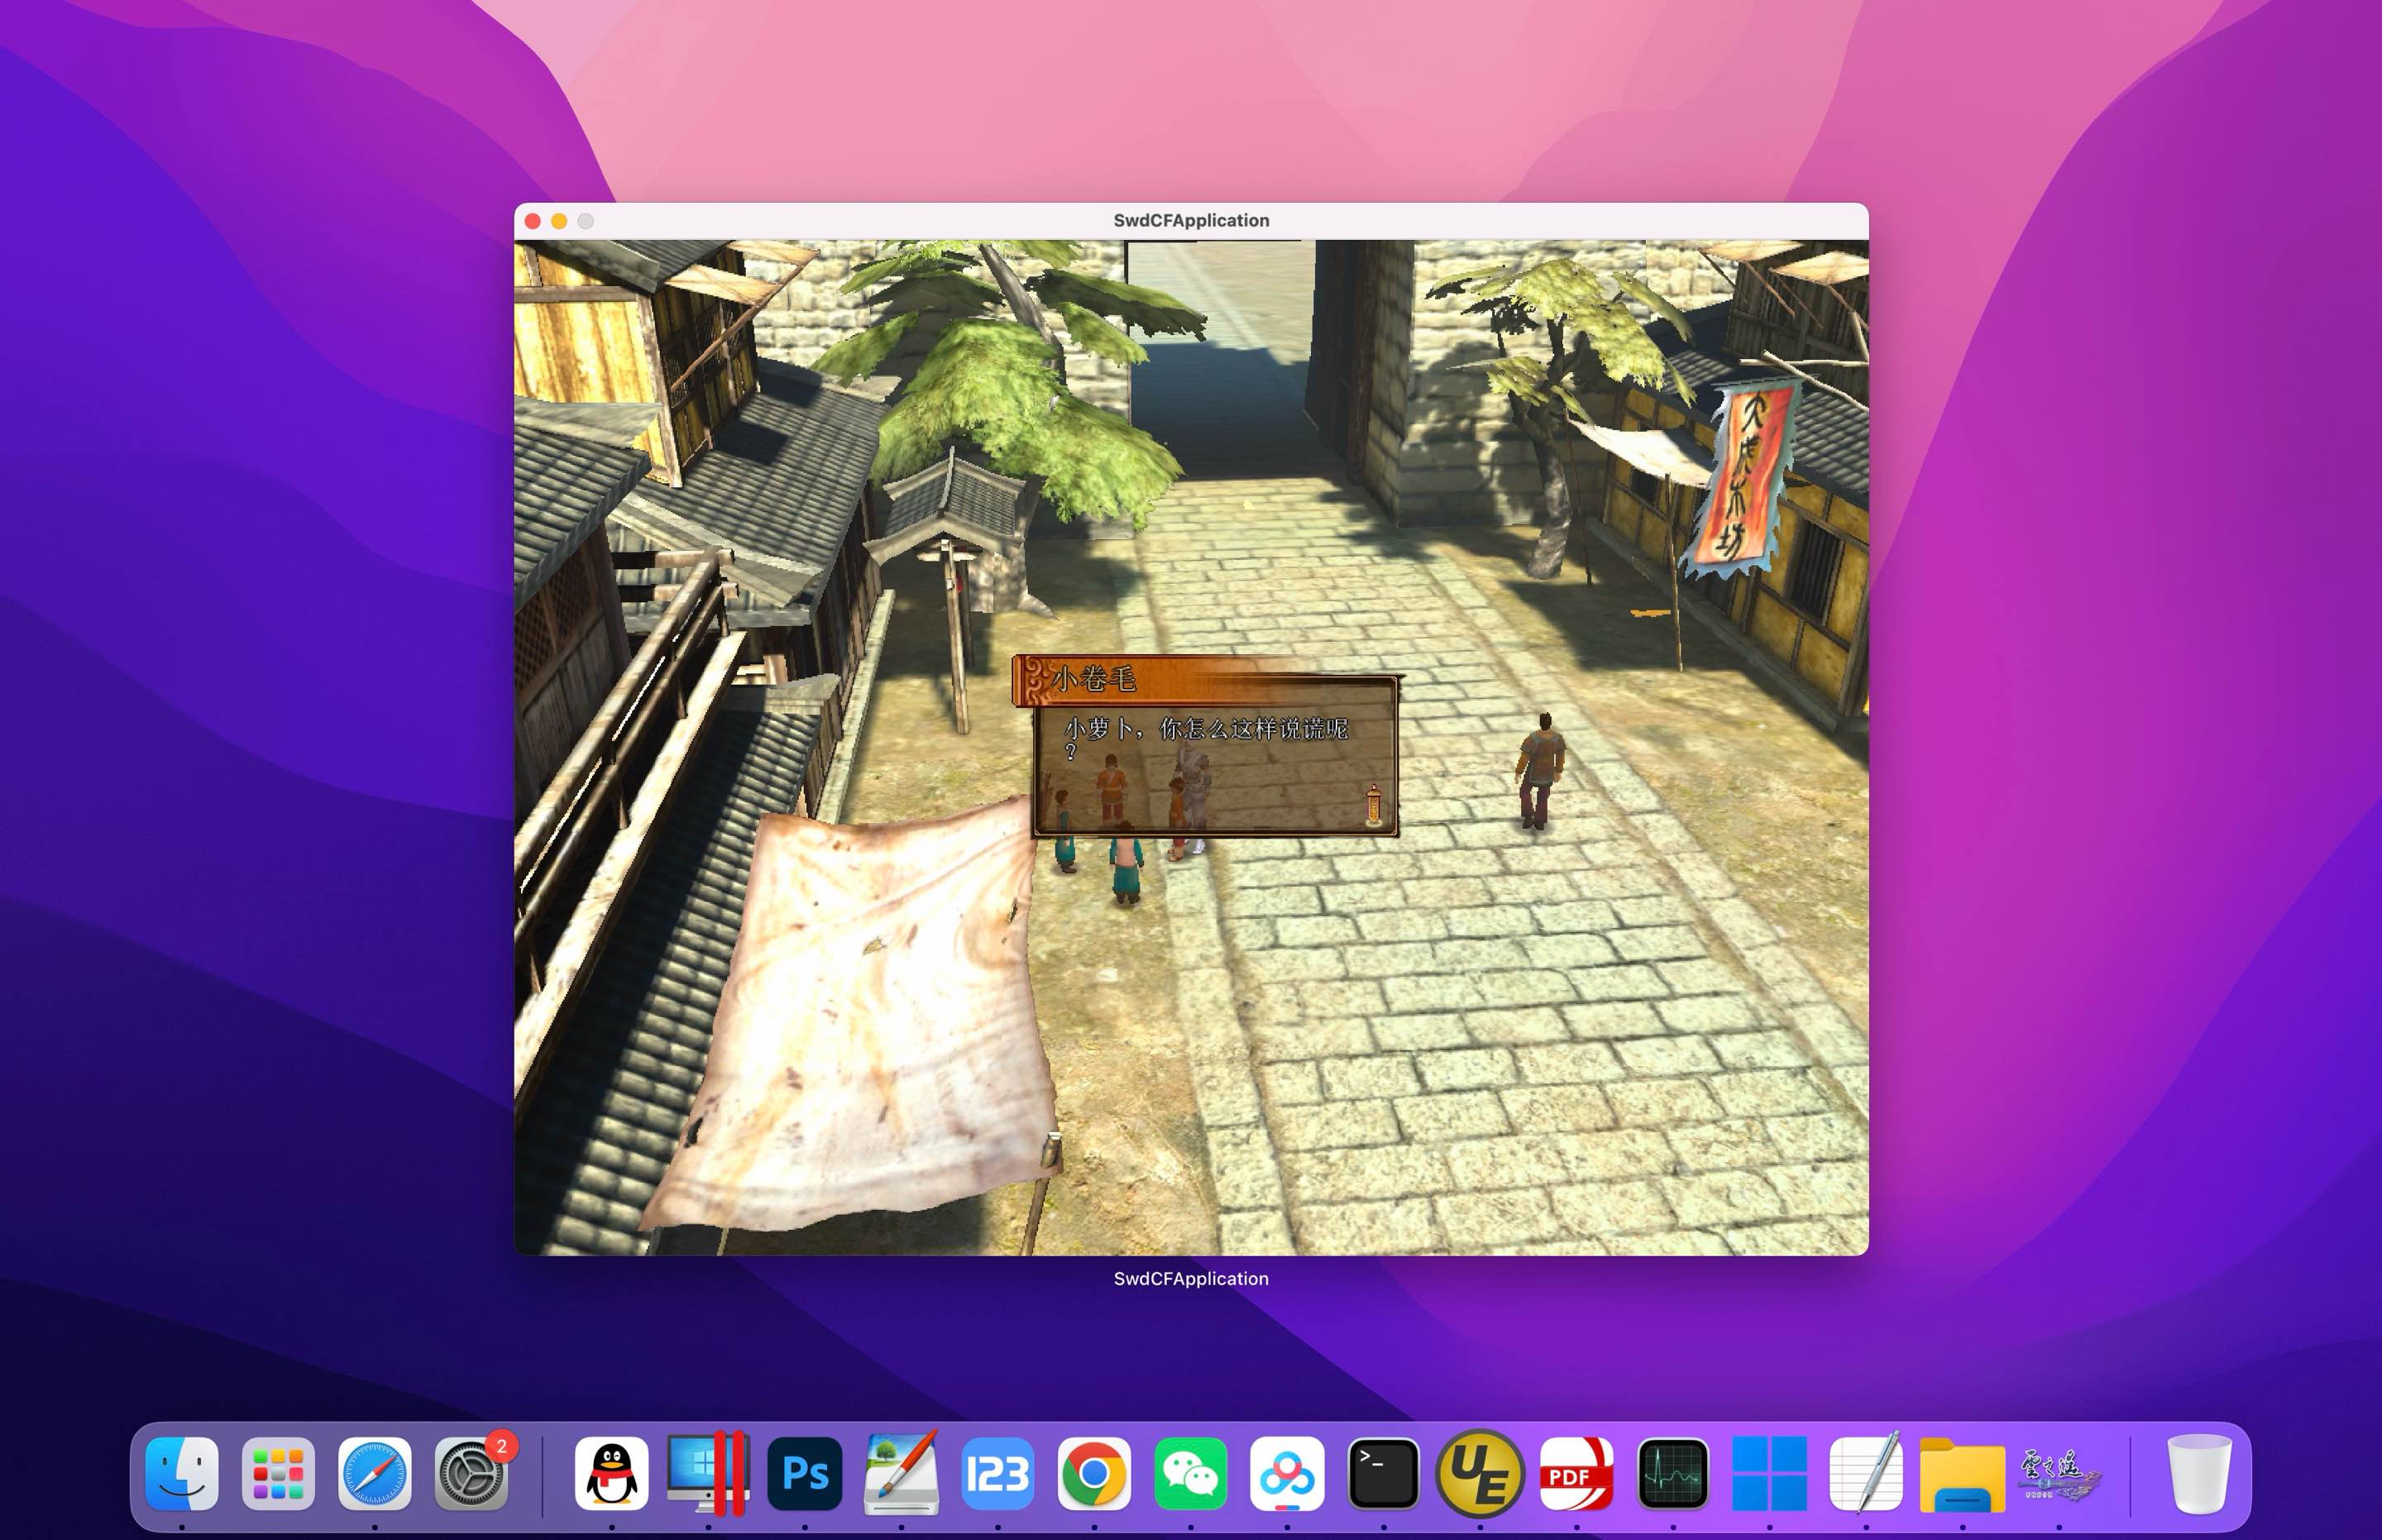Open the Trash in the Dock
This screenshot has width=2382, height=1540.
2199,1473
